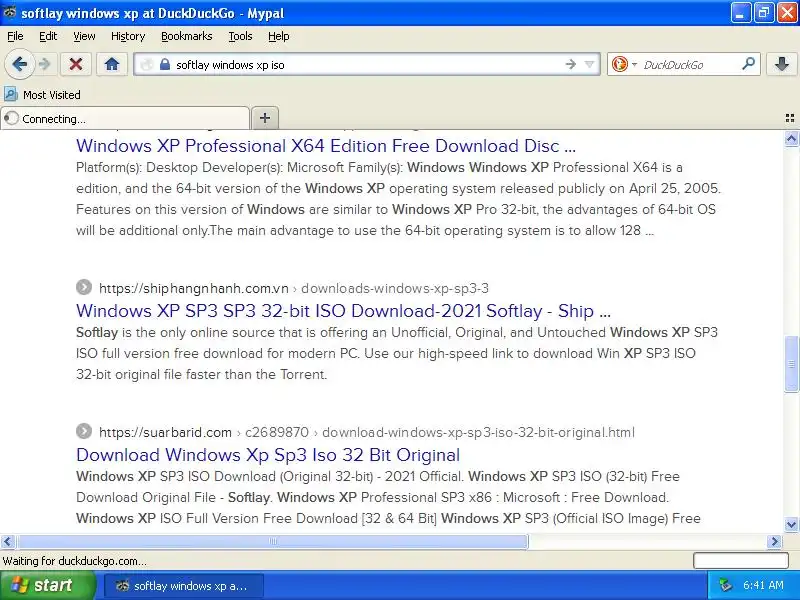Open the Most Visited bookmarks folder
The height and width of the screenshot is (600, 800).
pos(42,95)
